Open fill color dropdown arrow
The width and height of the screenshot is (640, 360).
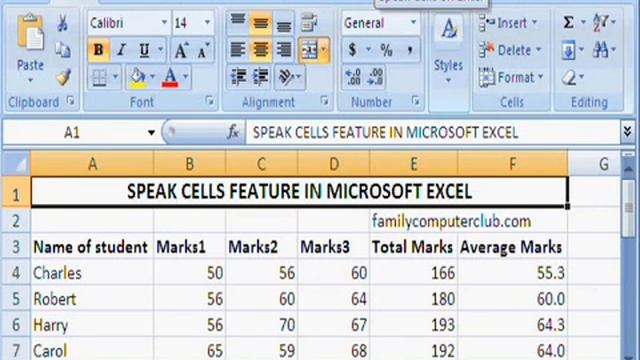(x=153, y=77)
